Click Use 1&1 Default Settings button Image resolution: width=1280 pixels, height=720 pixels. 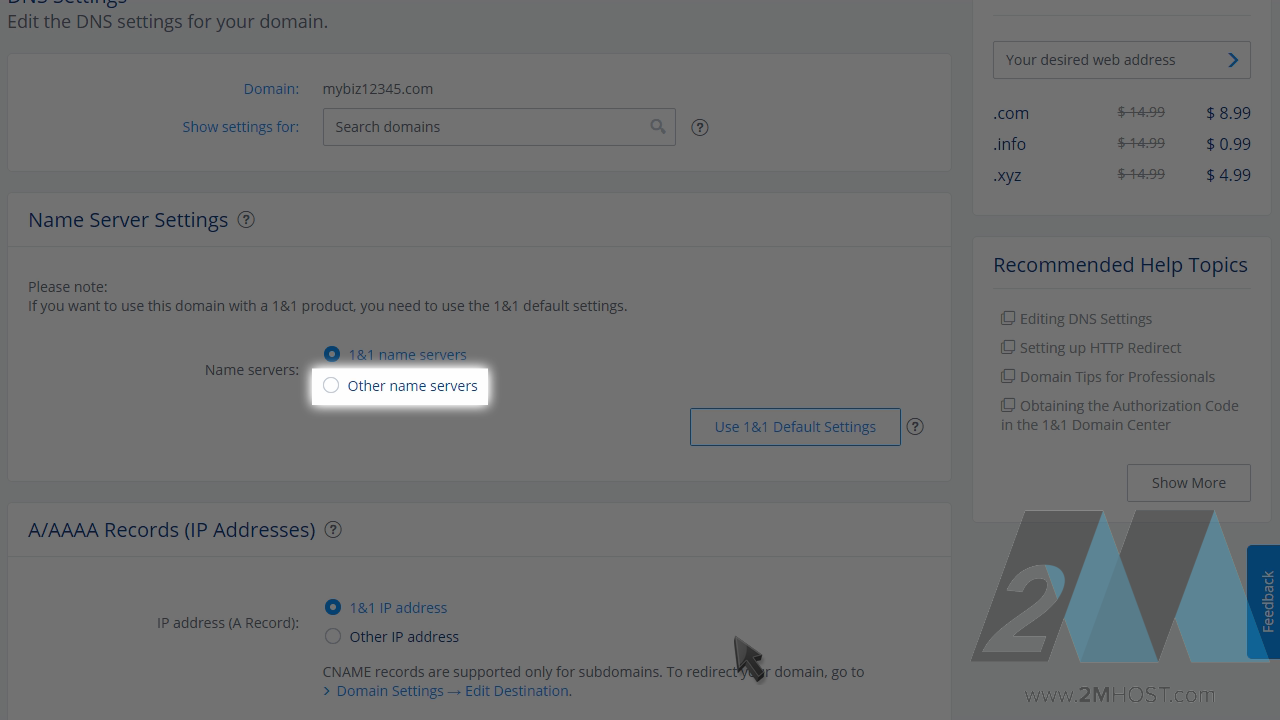click(795, 427)
